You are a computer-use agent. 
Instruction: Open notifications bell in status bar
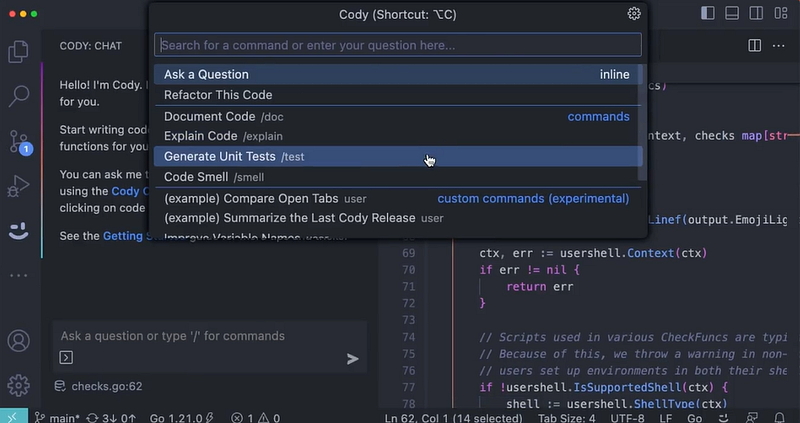779,418
